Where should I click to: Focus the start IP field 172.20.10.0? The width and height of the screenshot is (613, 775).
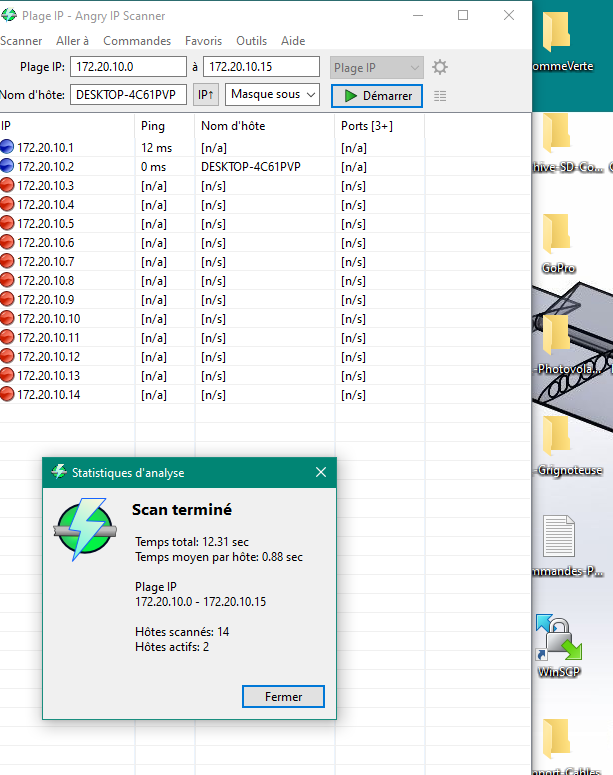128,67
